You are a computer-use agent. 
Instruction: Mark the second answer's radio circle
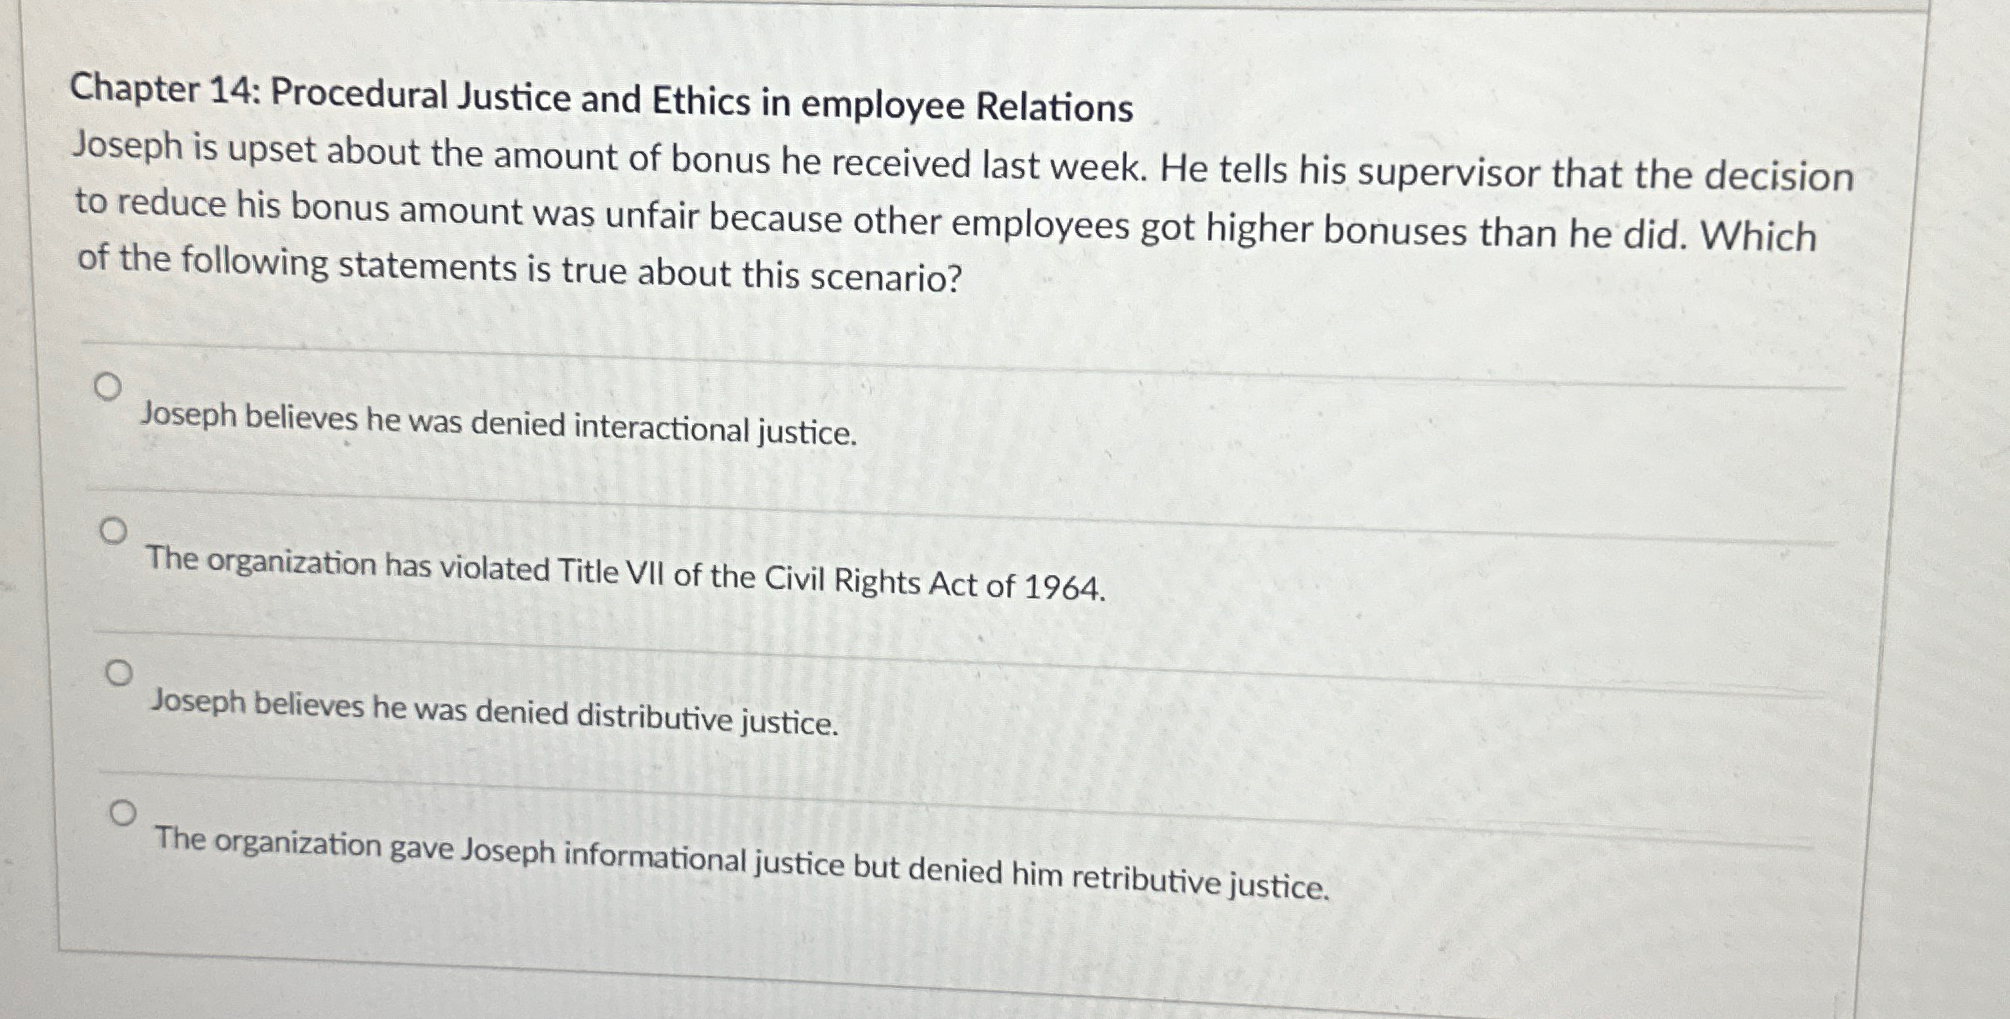[x=115, y=528]
